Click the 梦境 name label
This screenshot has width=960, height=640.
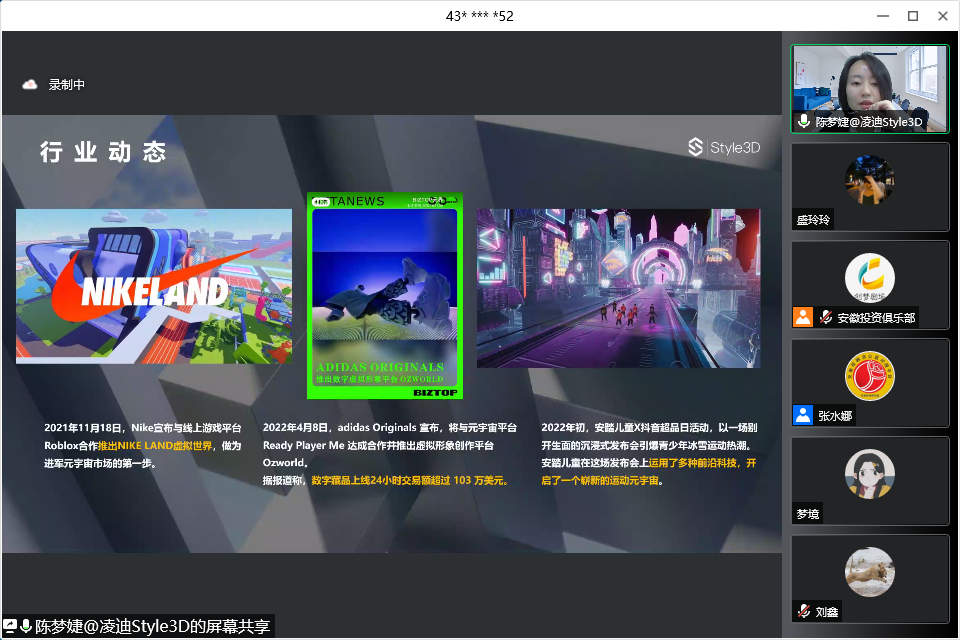(808, 514)
